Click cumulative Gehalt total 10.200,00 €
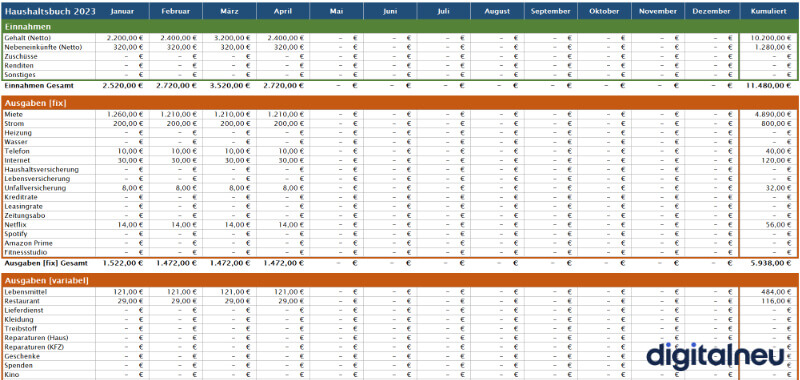This screenshot has width=800, height=380. click(x=771, y=38)
